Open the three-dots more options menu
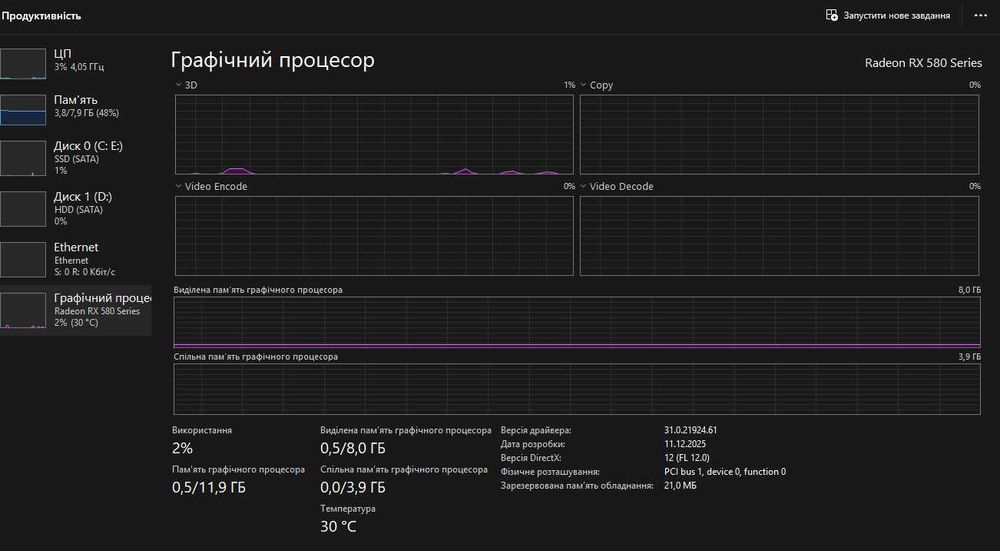1000x551 pixels. coord(981,15)
